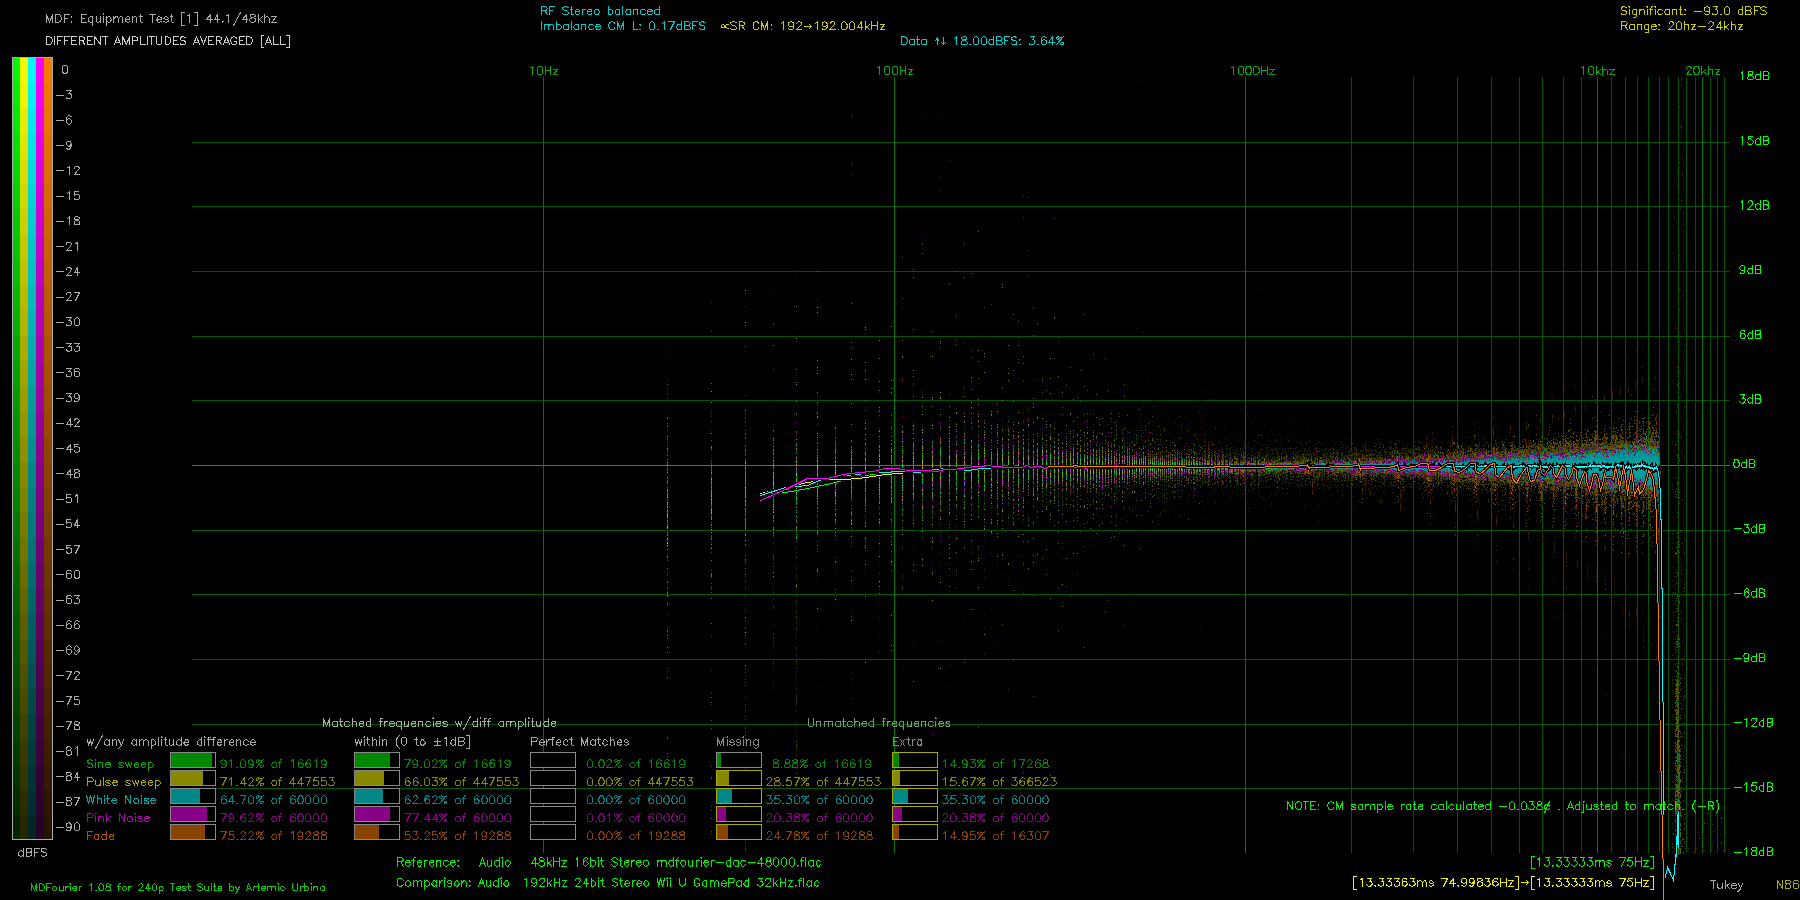Click the -90 mark on dBFS scale
This screenshot has width=1800, height=900.
[x=68, y=827]
